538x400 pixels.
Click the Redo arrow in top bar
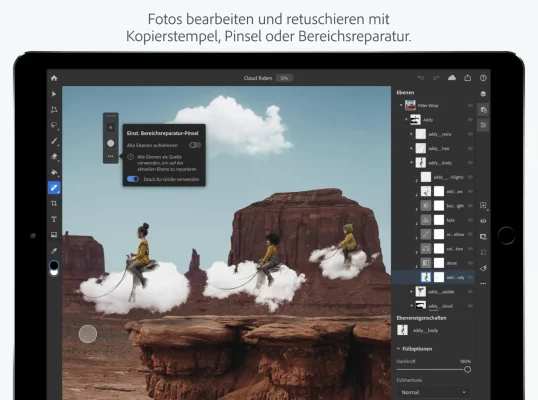pyautogui.click(x=436, y=78)
